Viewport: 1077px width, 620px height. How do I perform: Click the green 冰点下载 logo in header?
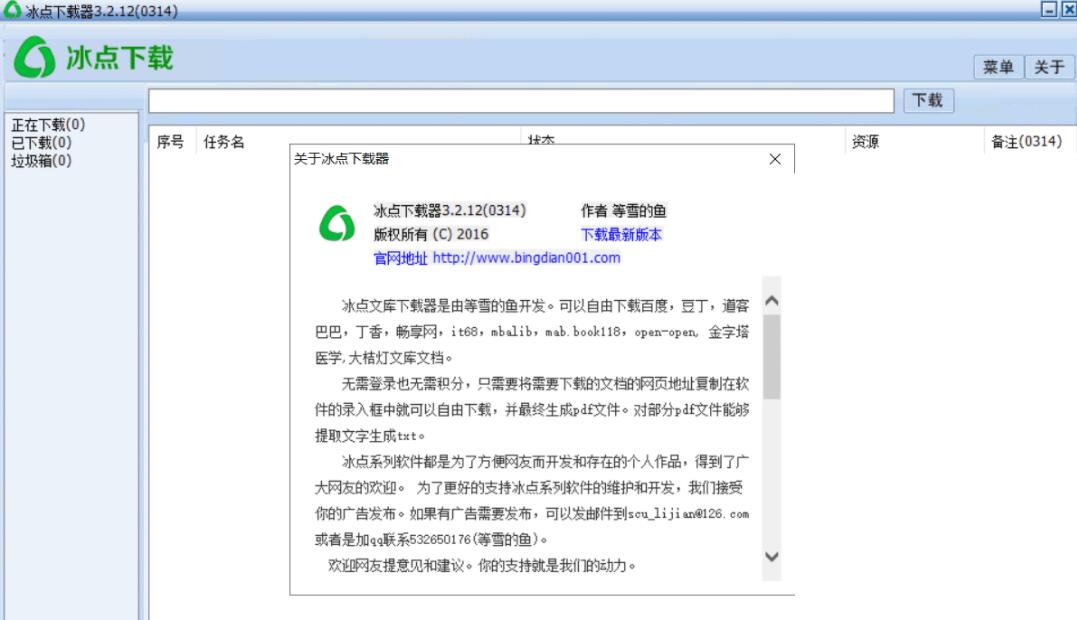coord(93,57)
